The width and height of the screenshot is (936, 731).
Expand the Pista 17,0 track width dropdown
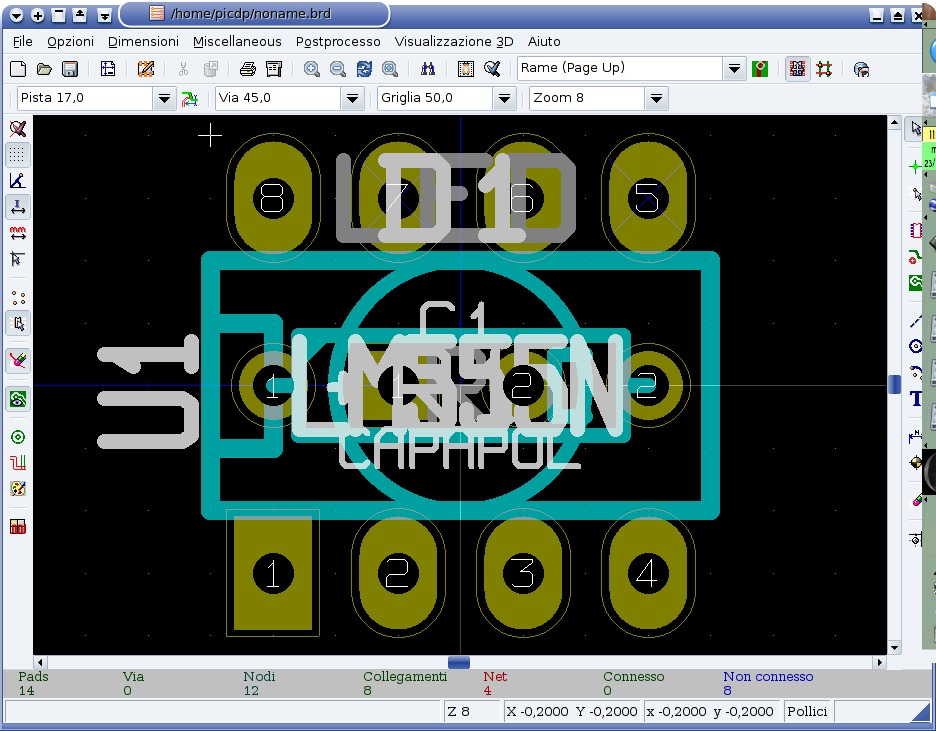coord(164,98)
